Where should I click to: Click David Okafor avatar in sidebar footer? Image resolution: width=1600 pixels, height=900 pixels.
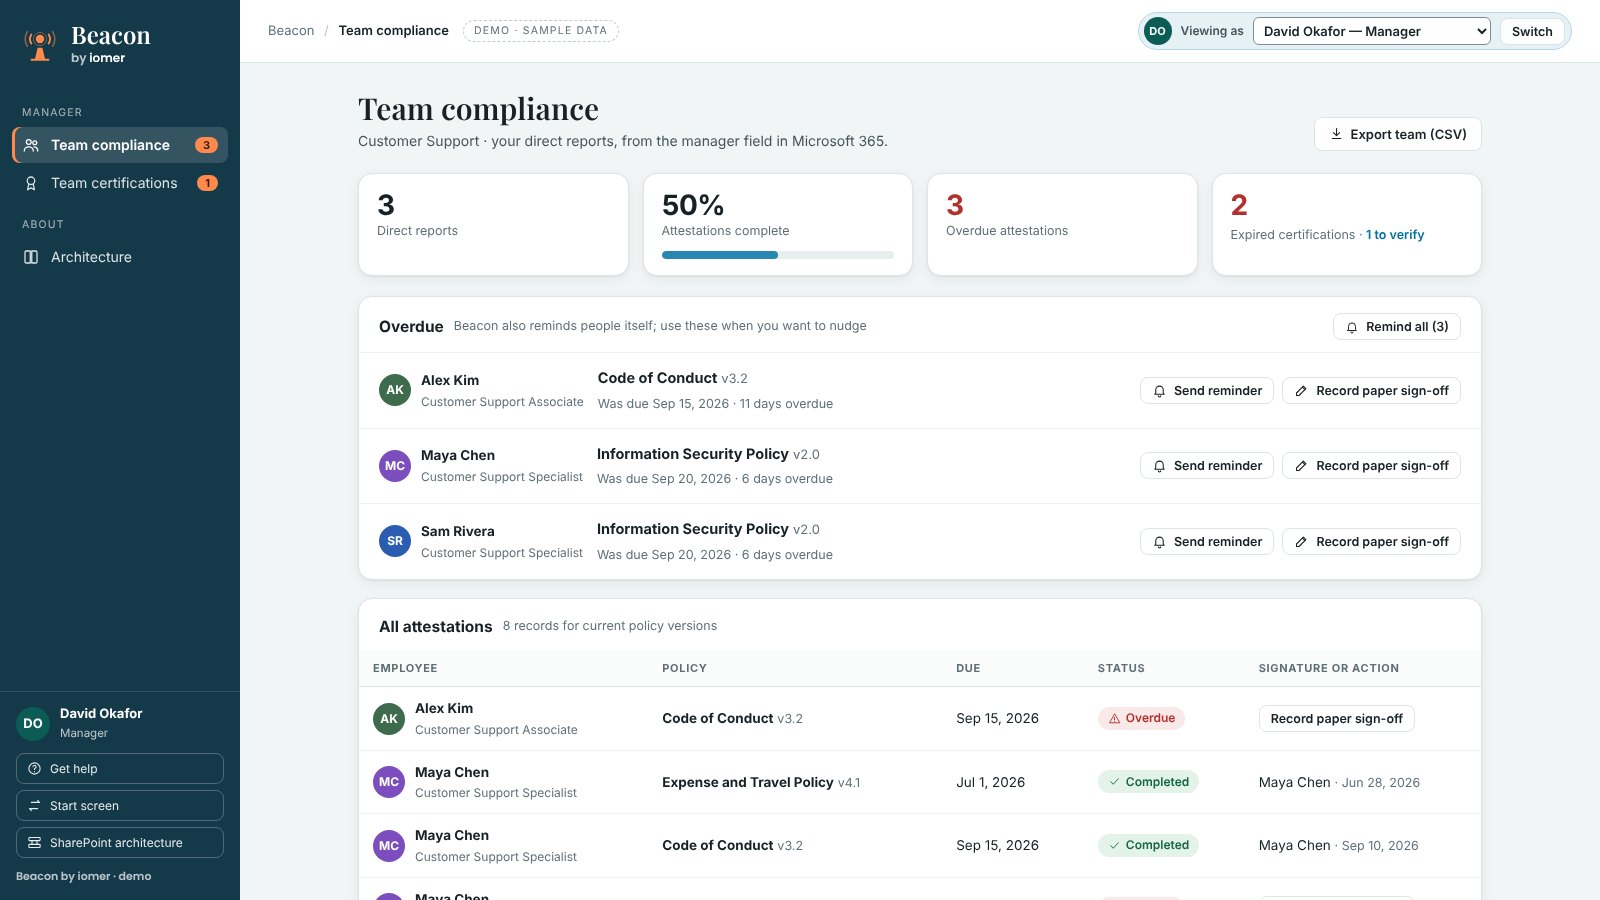coord(33,723)
